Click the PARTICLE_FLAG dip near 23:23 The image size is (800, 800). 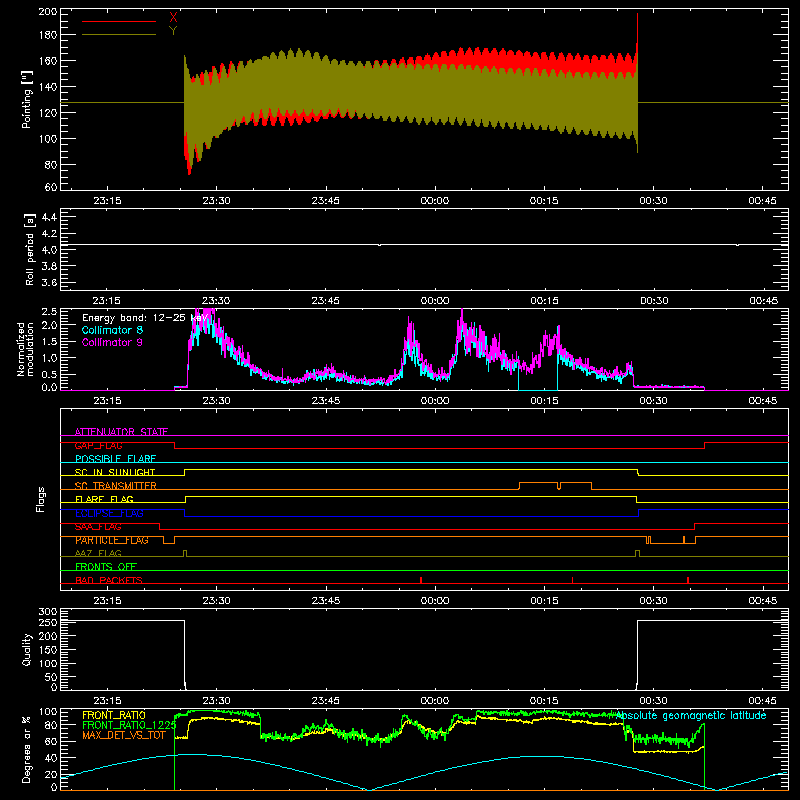(x=169, y=540)
